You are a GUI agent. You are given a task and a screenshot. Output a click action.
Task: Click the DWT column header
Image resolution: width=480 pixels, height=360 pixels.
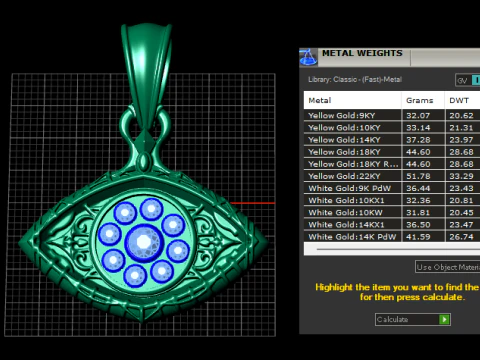coord(463,100)
